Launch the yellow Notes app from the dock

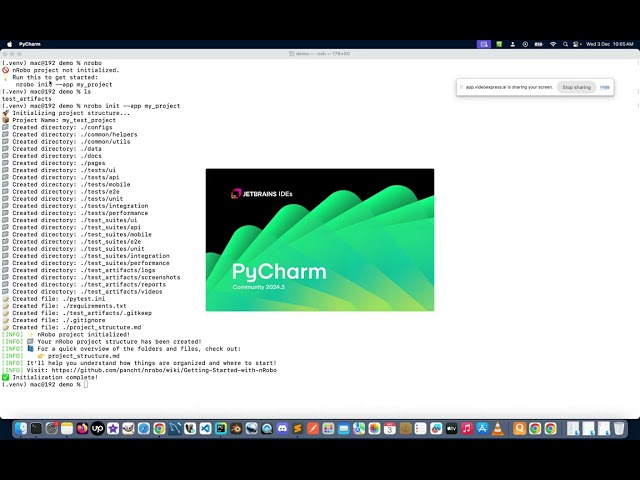pos(67,429)
